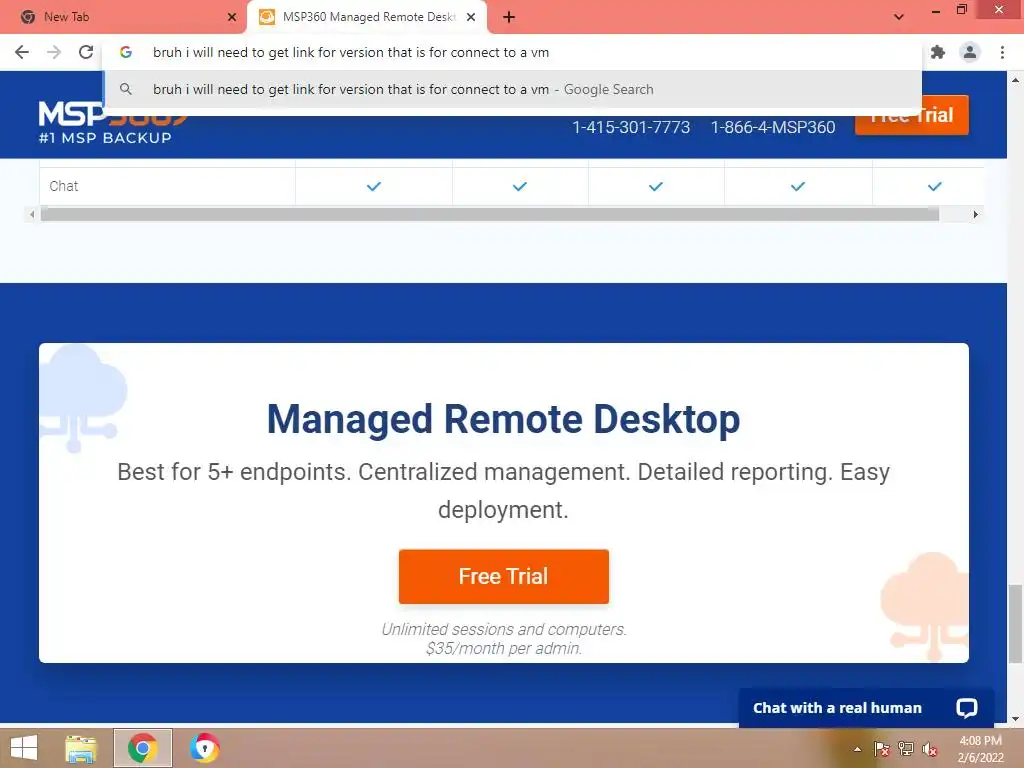Click the MSP360 #1 MSP Backup logo
The width and height of the screenshot is (1024, 768).
coord(113,122)
